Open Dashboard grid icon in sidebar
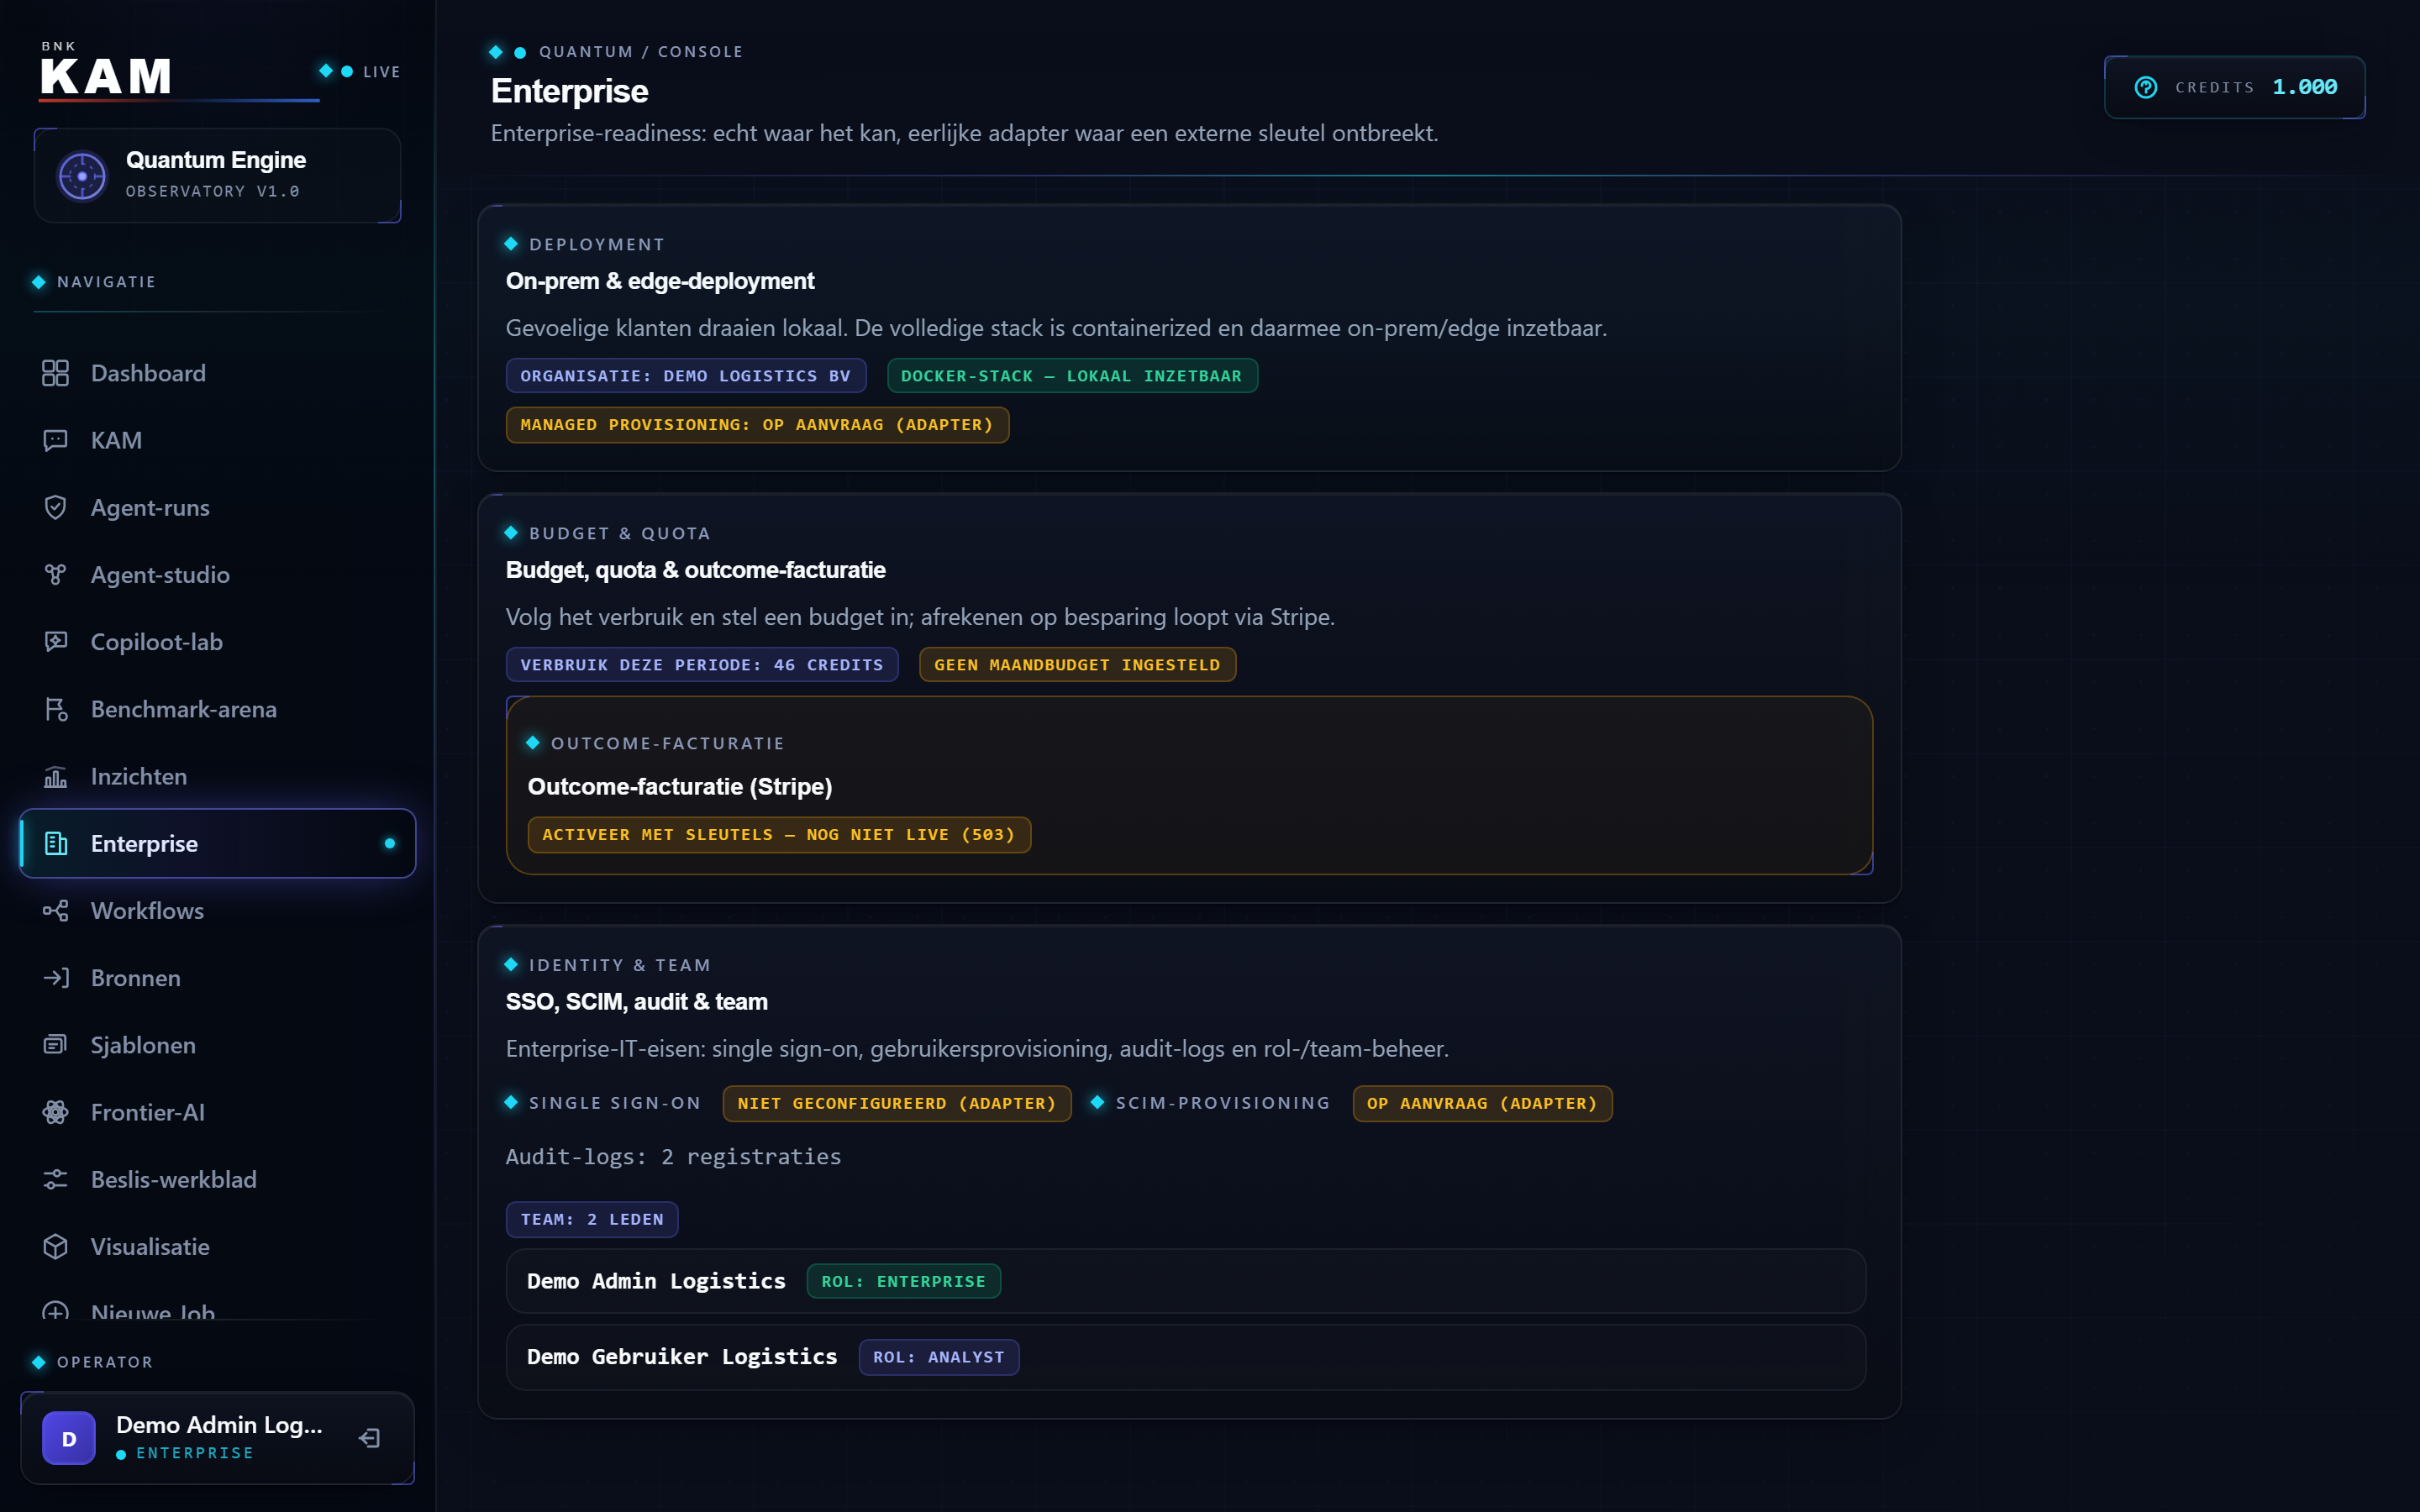 55,373
